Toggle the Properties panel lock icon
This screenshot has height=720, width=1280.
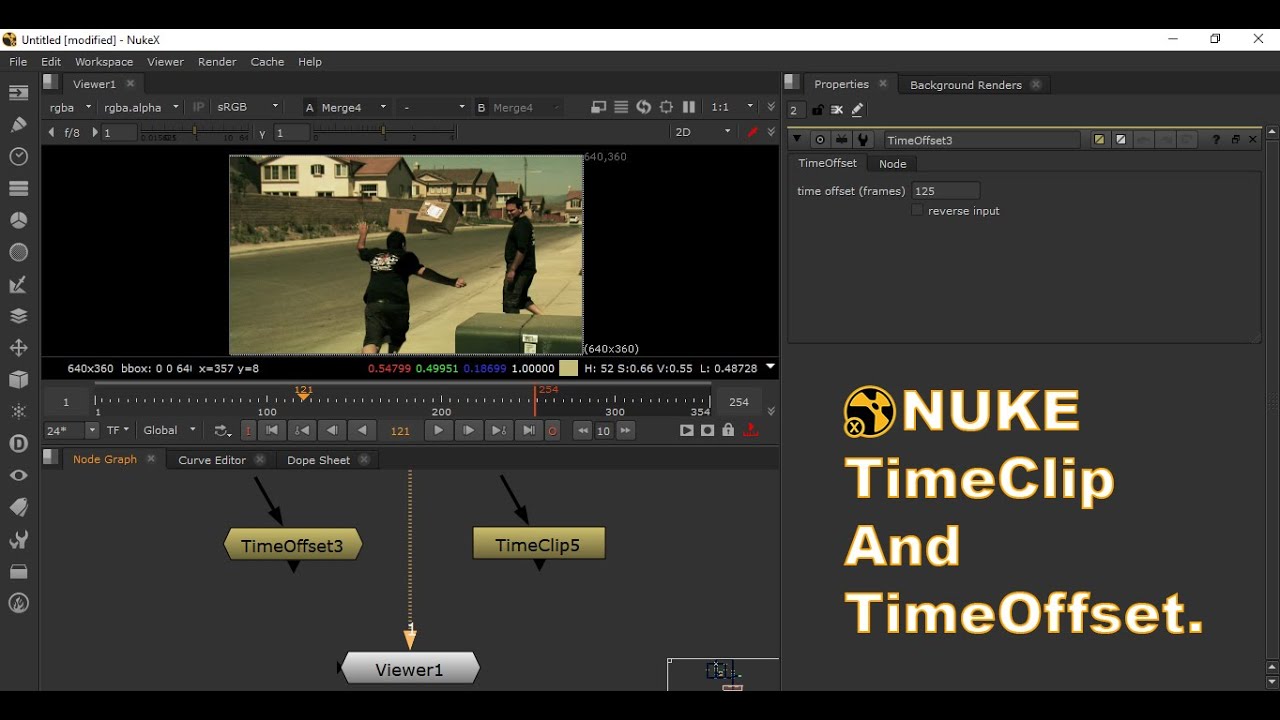pyautogui.click(x=818, y=110)
